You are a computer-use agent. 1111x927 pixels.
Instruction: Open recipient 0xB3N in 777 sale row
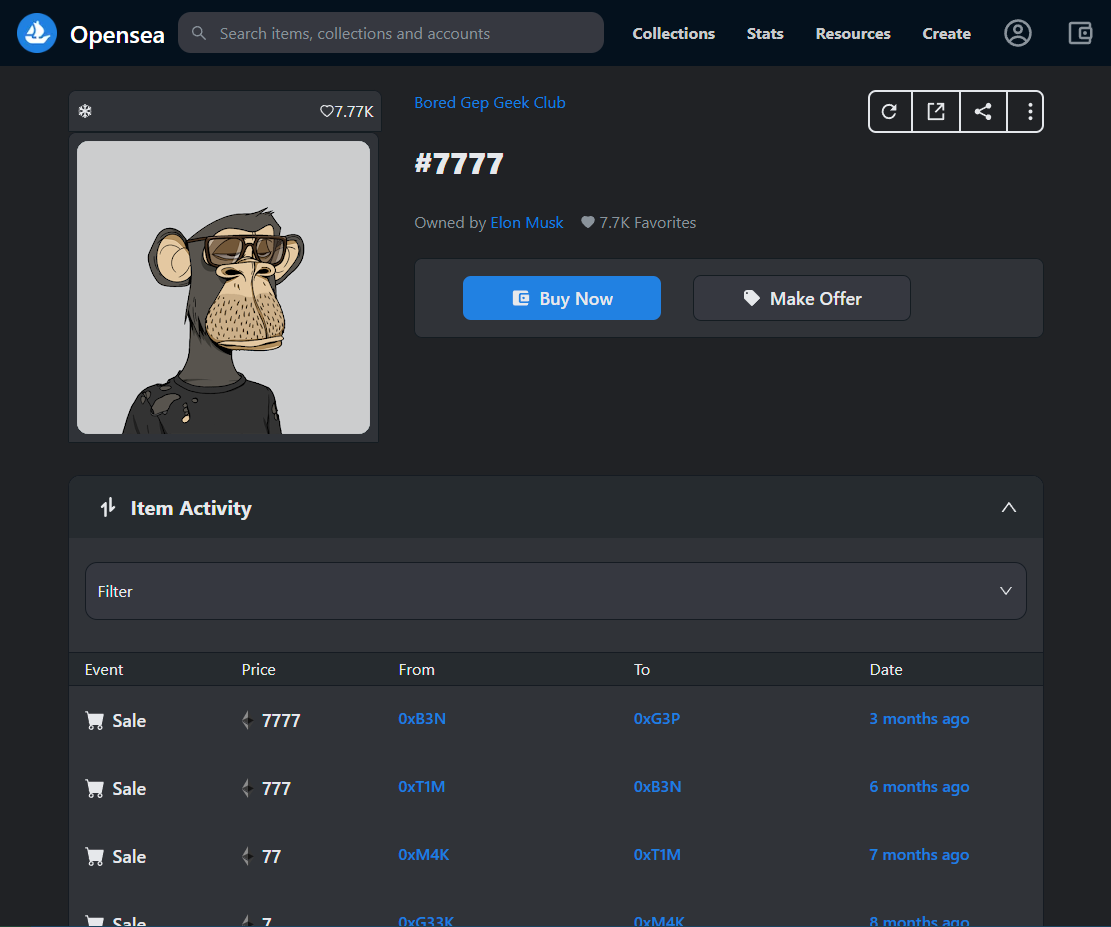point(658,787)
